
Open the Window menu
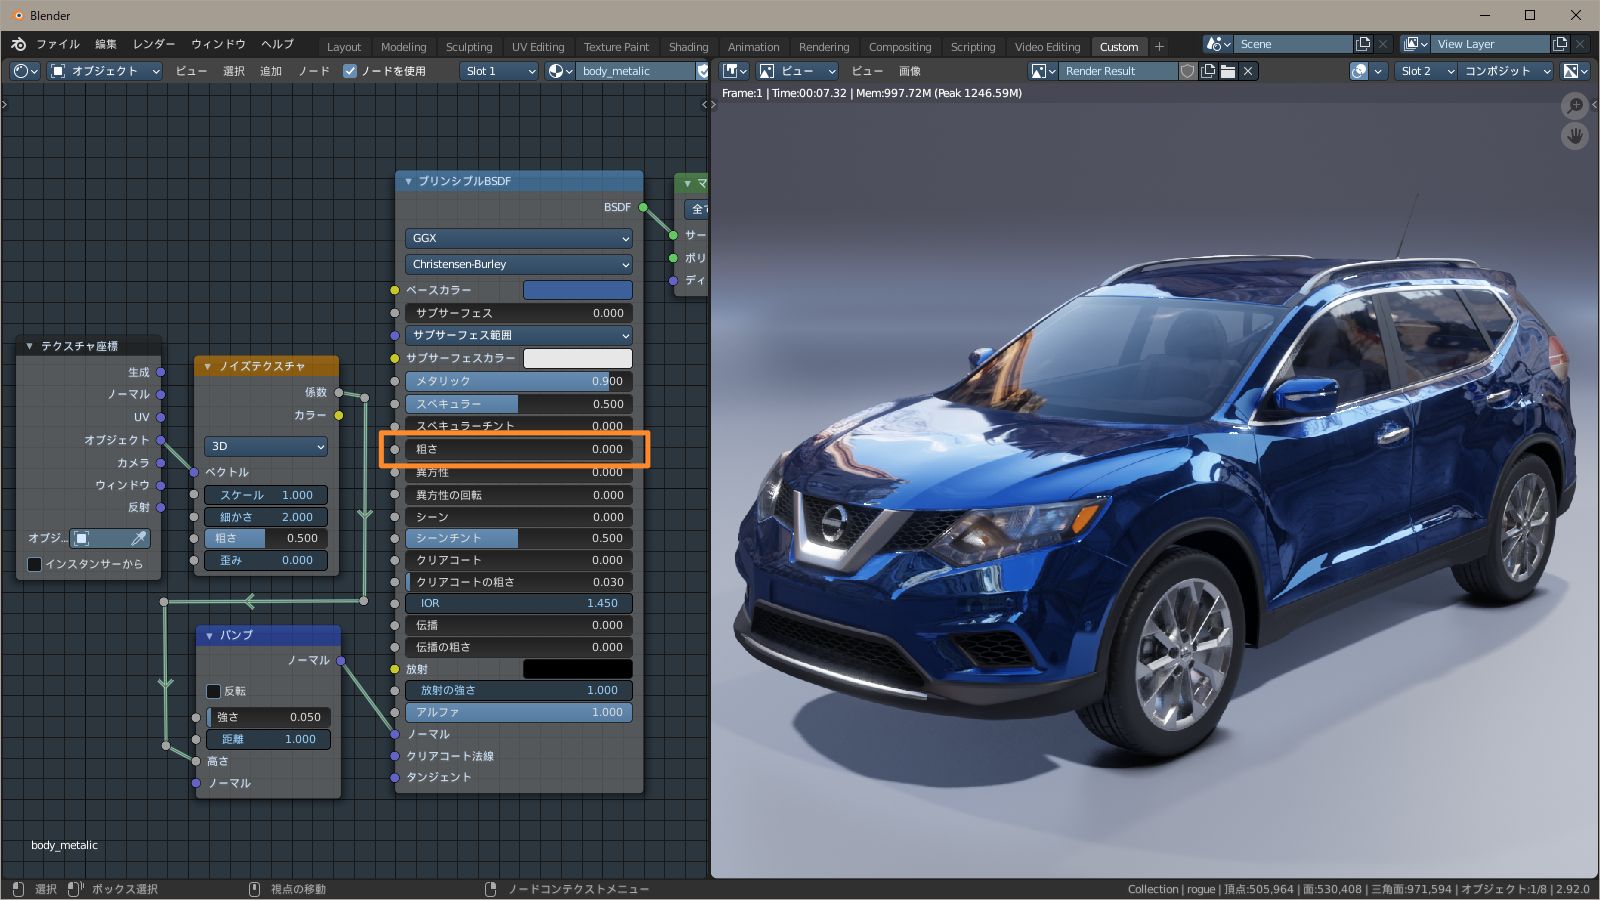coord(218,44)
